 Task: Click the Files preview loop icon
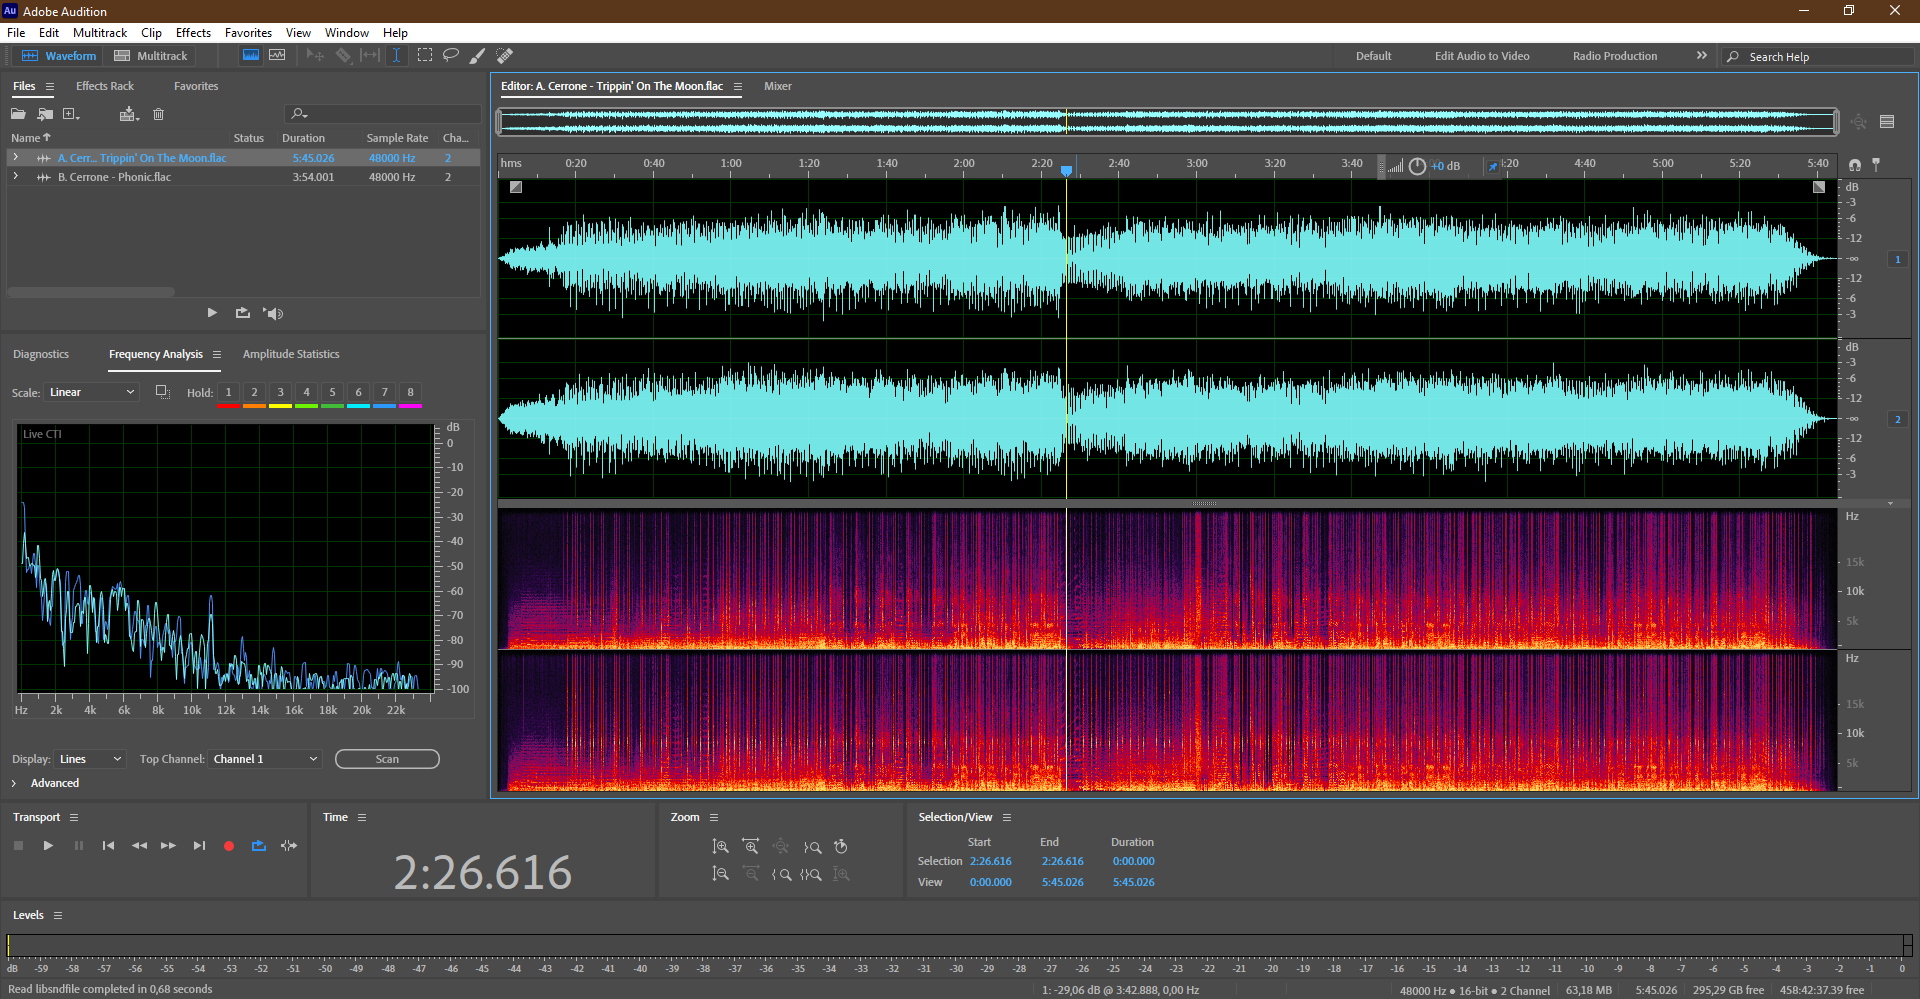[243, 313]
